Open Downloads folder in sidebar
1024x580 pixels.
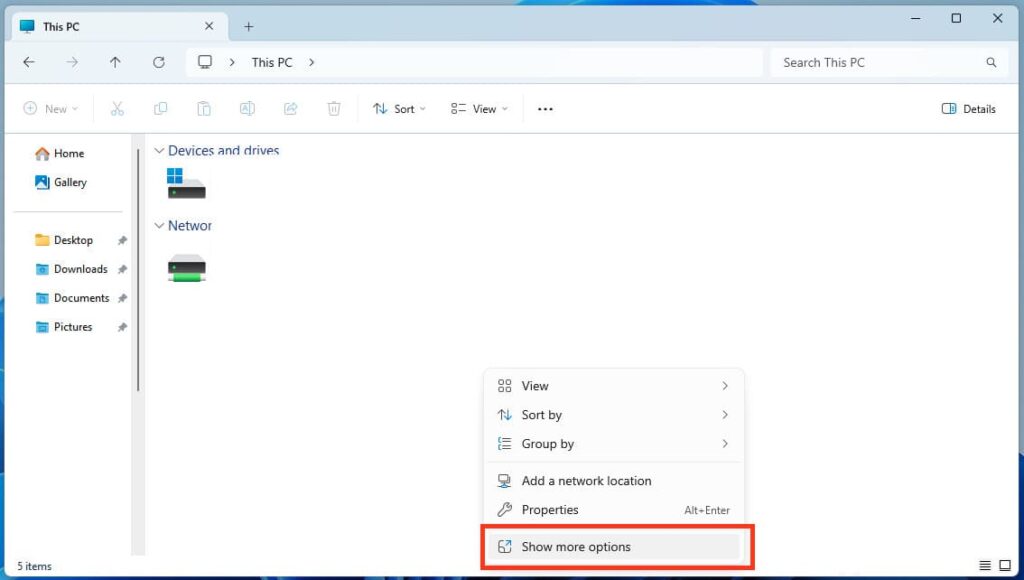(x=80, y=269)
